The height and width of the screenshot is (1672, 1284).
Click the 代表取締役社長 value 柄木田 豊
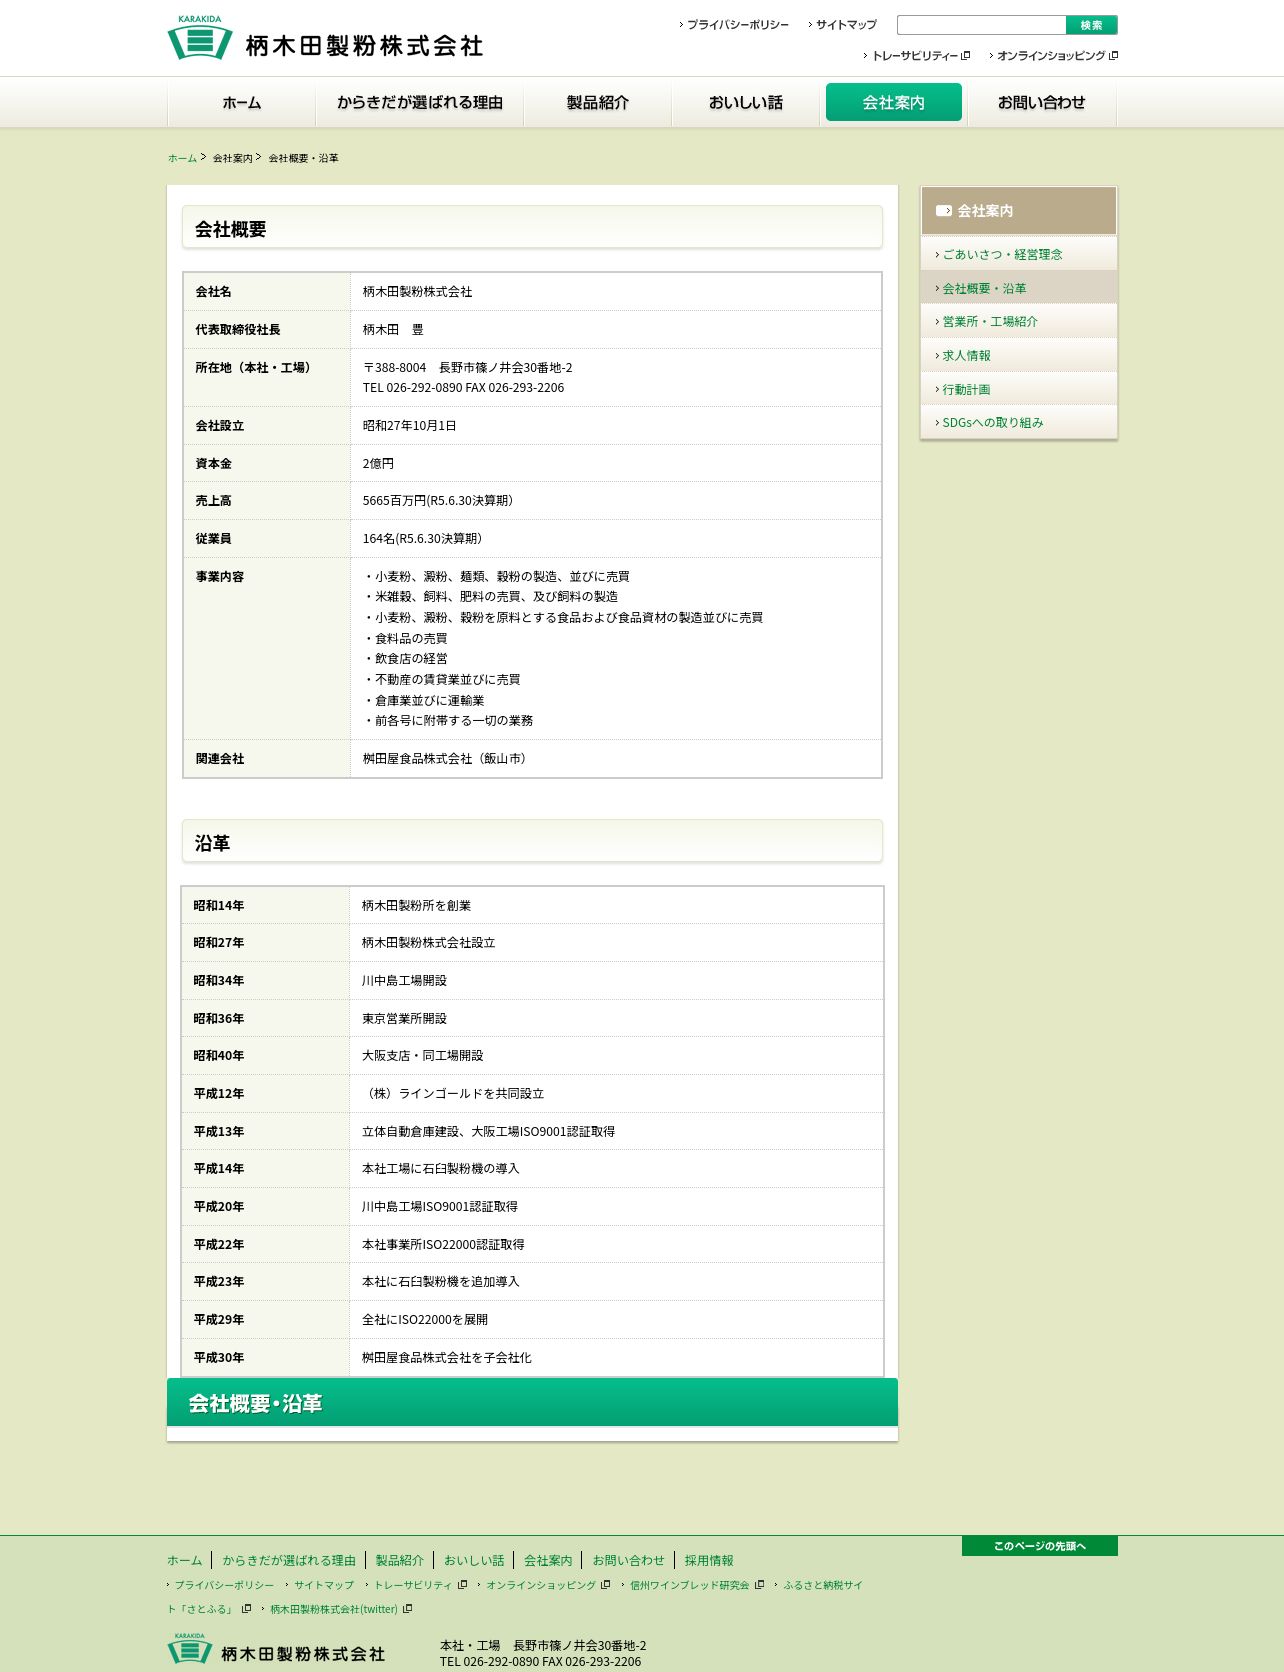click(393, 330)
